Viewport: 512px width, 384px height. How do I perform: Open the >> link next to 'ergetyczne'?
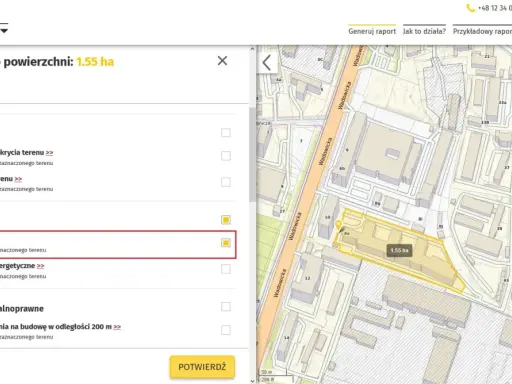[40, 266]
